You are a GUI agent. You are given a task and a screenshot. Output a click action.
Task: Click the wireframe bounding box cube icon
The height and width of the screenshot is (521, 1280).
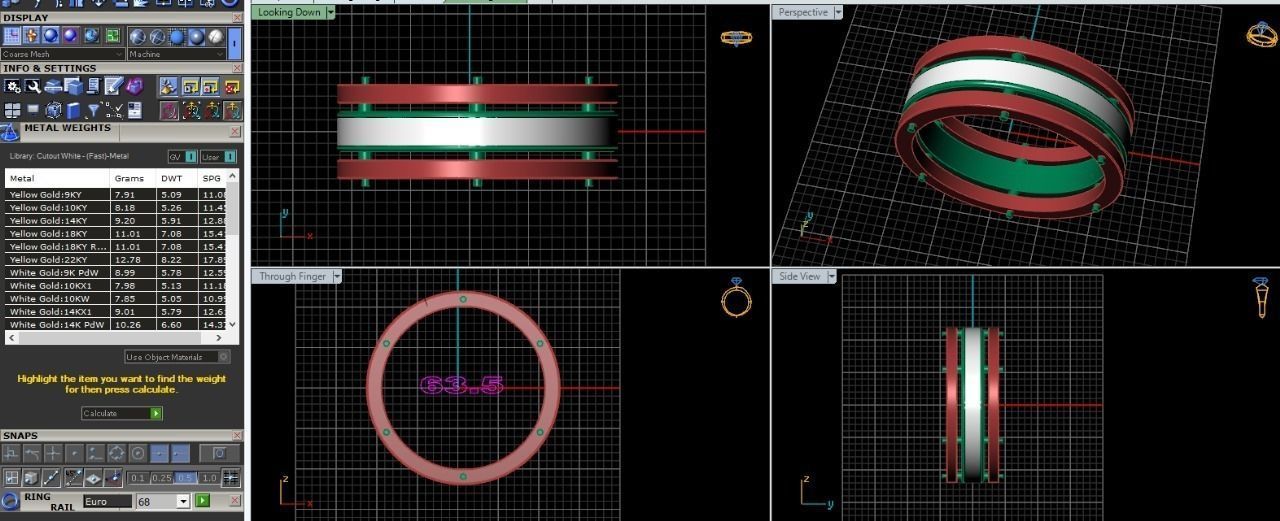pos(53,110)
